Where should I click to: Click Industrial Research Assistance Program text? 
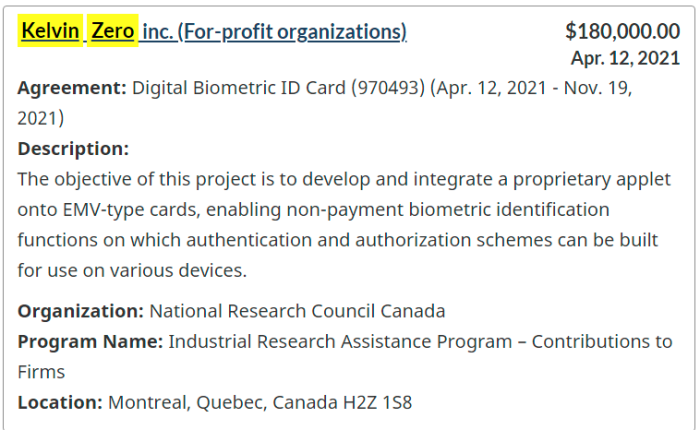point(340,342)
